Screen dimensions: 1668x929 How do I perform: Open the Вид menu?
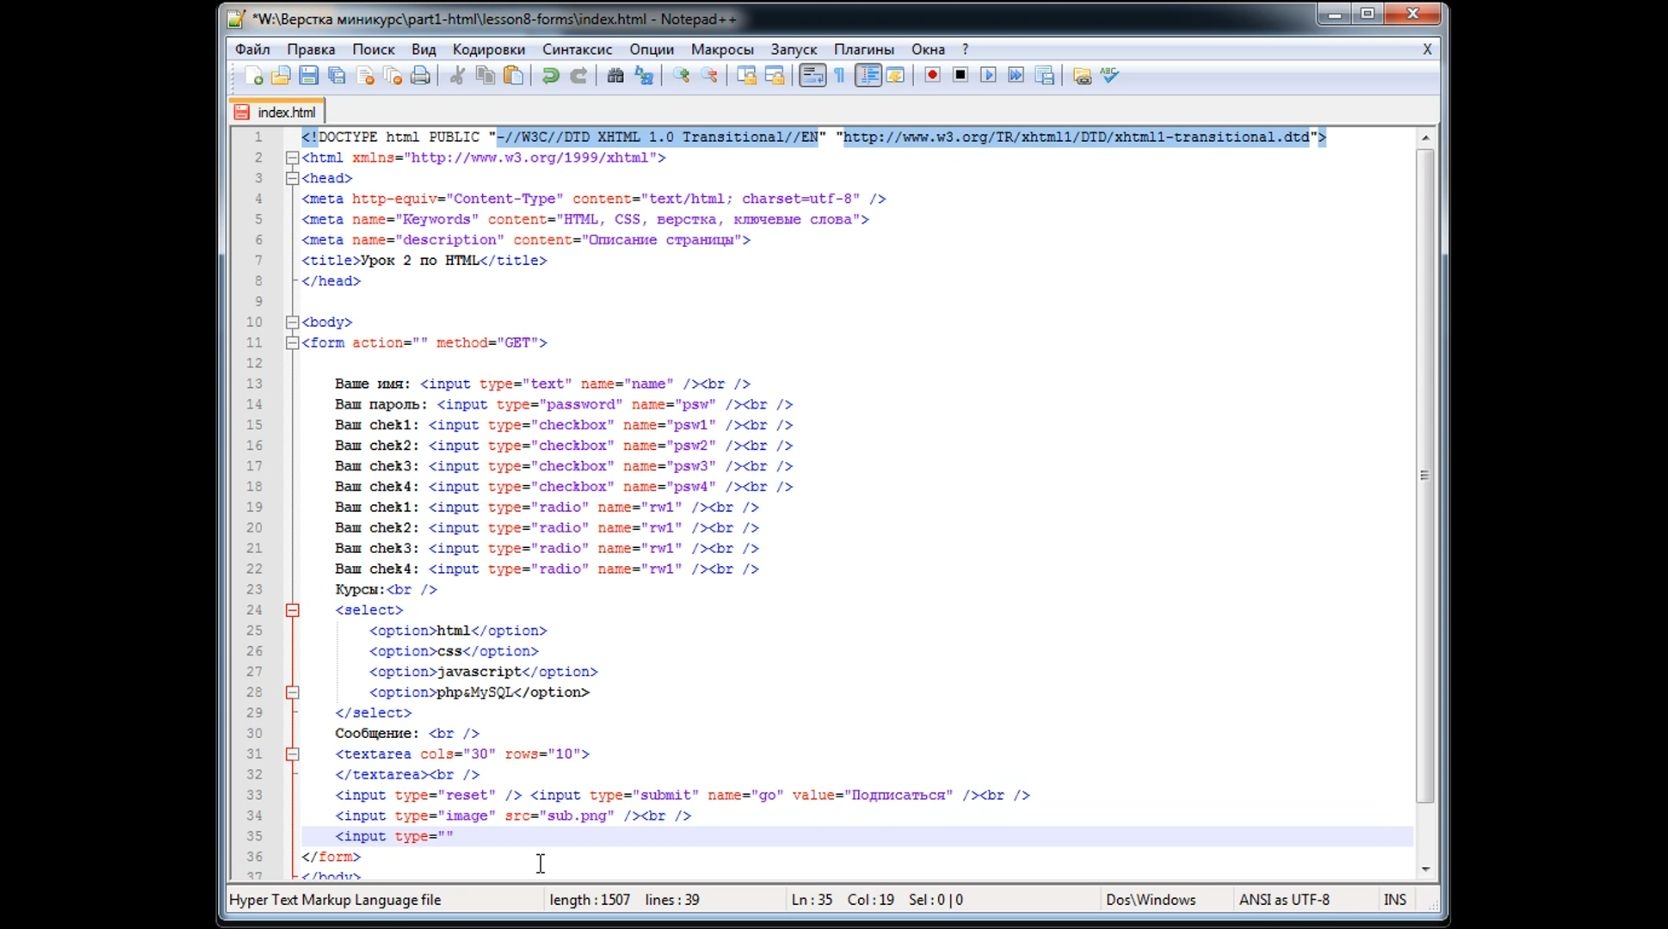tap(424, 49)
